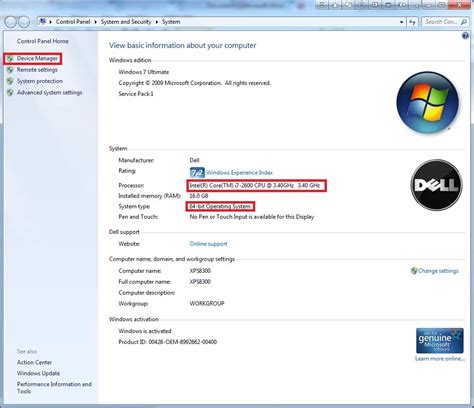474x408 pixels.
Task: Open Windows Update from See also
Action: pos(38,373)
